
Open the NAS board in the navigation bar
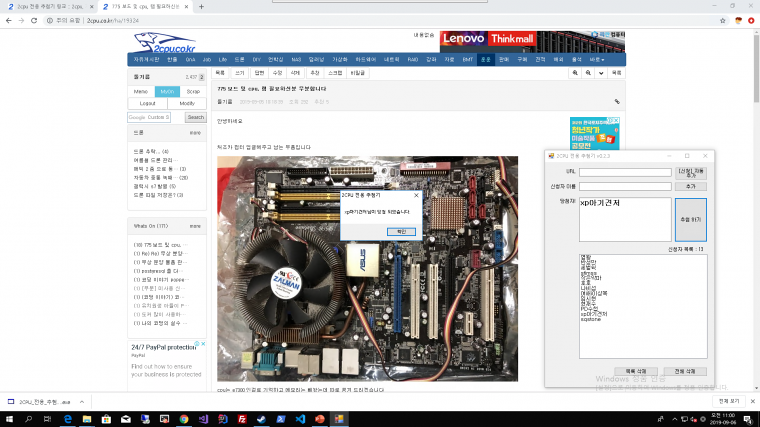(296, 60)
